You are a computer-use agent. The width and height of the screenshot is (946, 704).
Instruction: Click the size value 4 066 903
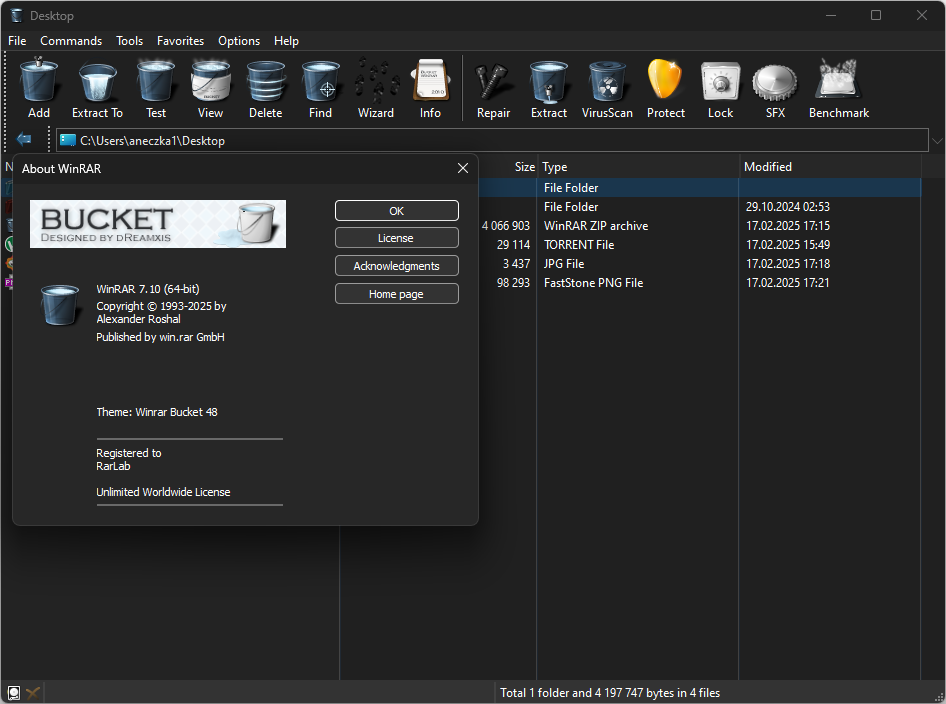point(506,226)
